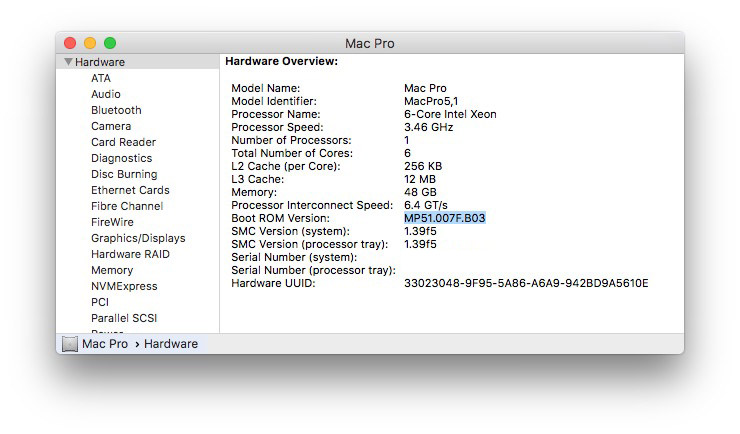The width and height of the screenshot is (740, 434).
Task: Click the Hardware UUID value
Action: (526, 284)
